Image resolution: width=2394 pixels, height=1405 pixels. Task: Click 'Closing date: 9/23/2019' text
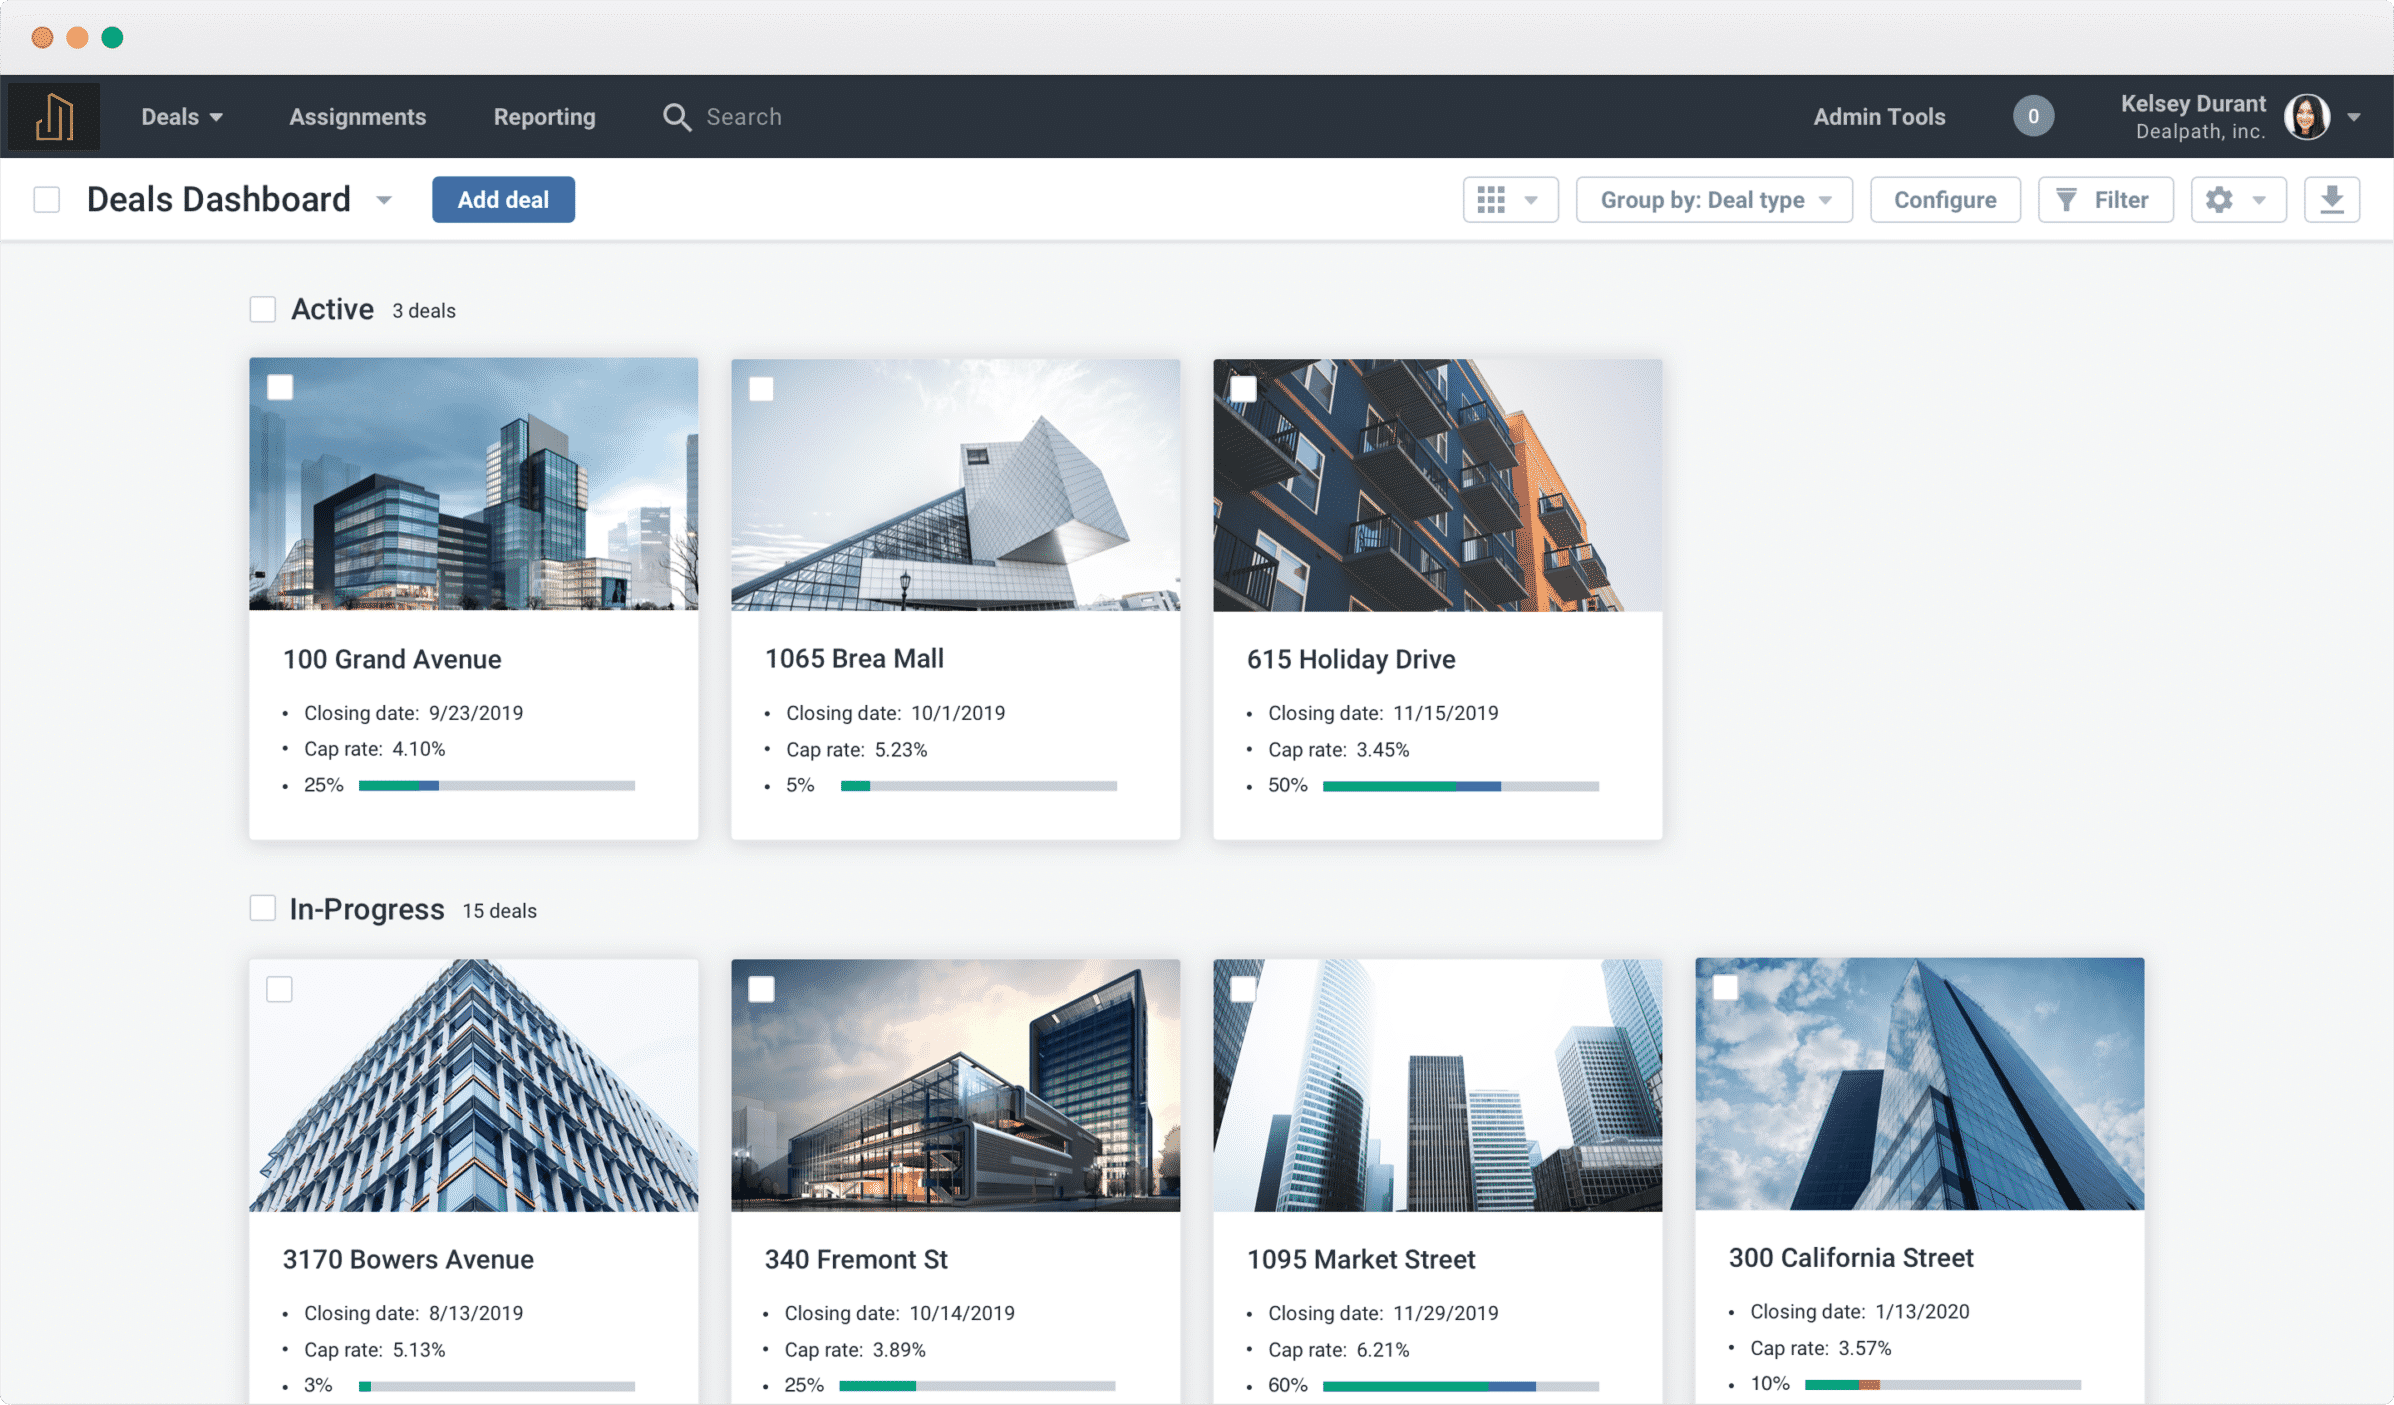click(413, 713)
